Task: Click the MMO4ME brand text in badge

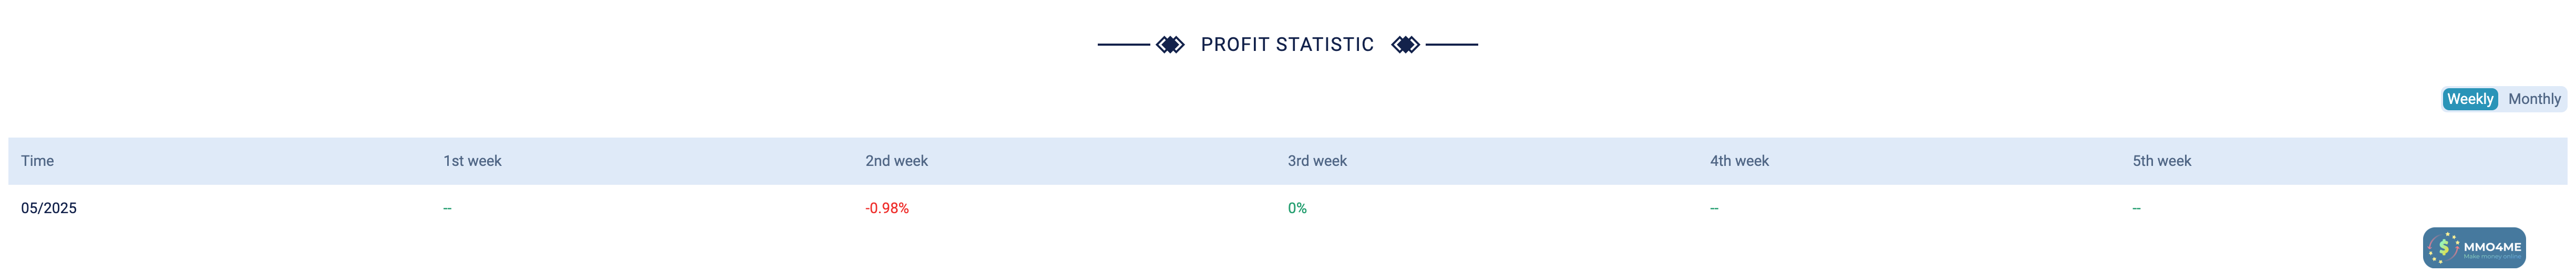Action: (x=2492, y=246)
